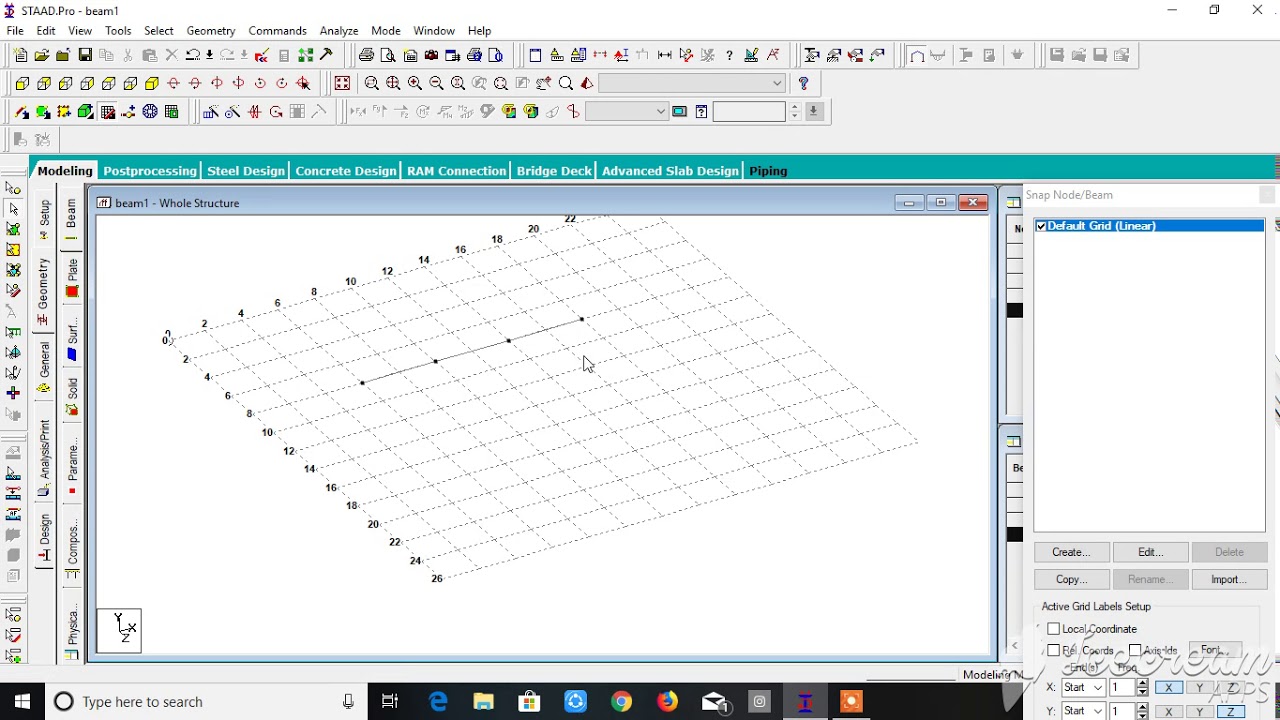
Task: Click the Print icon in the toolbar
Action: (x=366, y=55)
